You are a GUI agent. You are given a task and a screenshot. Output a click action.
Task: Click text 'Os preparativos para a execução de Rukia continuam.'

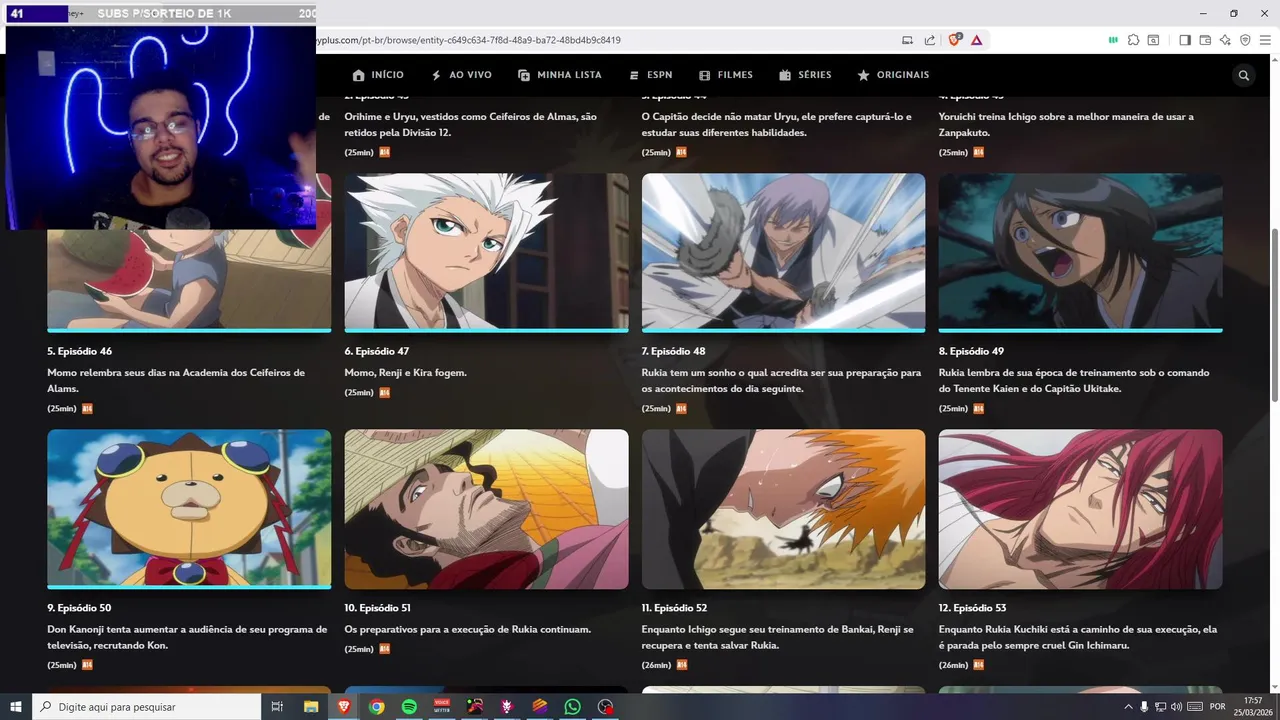(468, 630)
